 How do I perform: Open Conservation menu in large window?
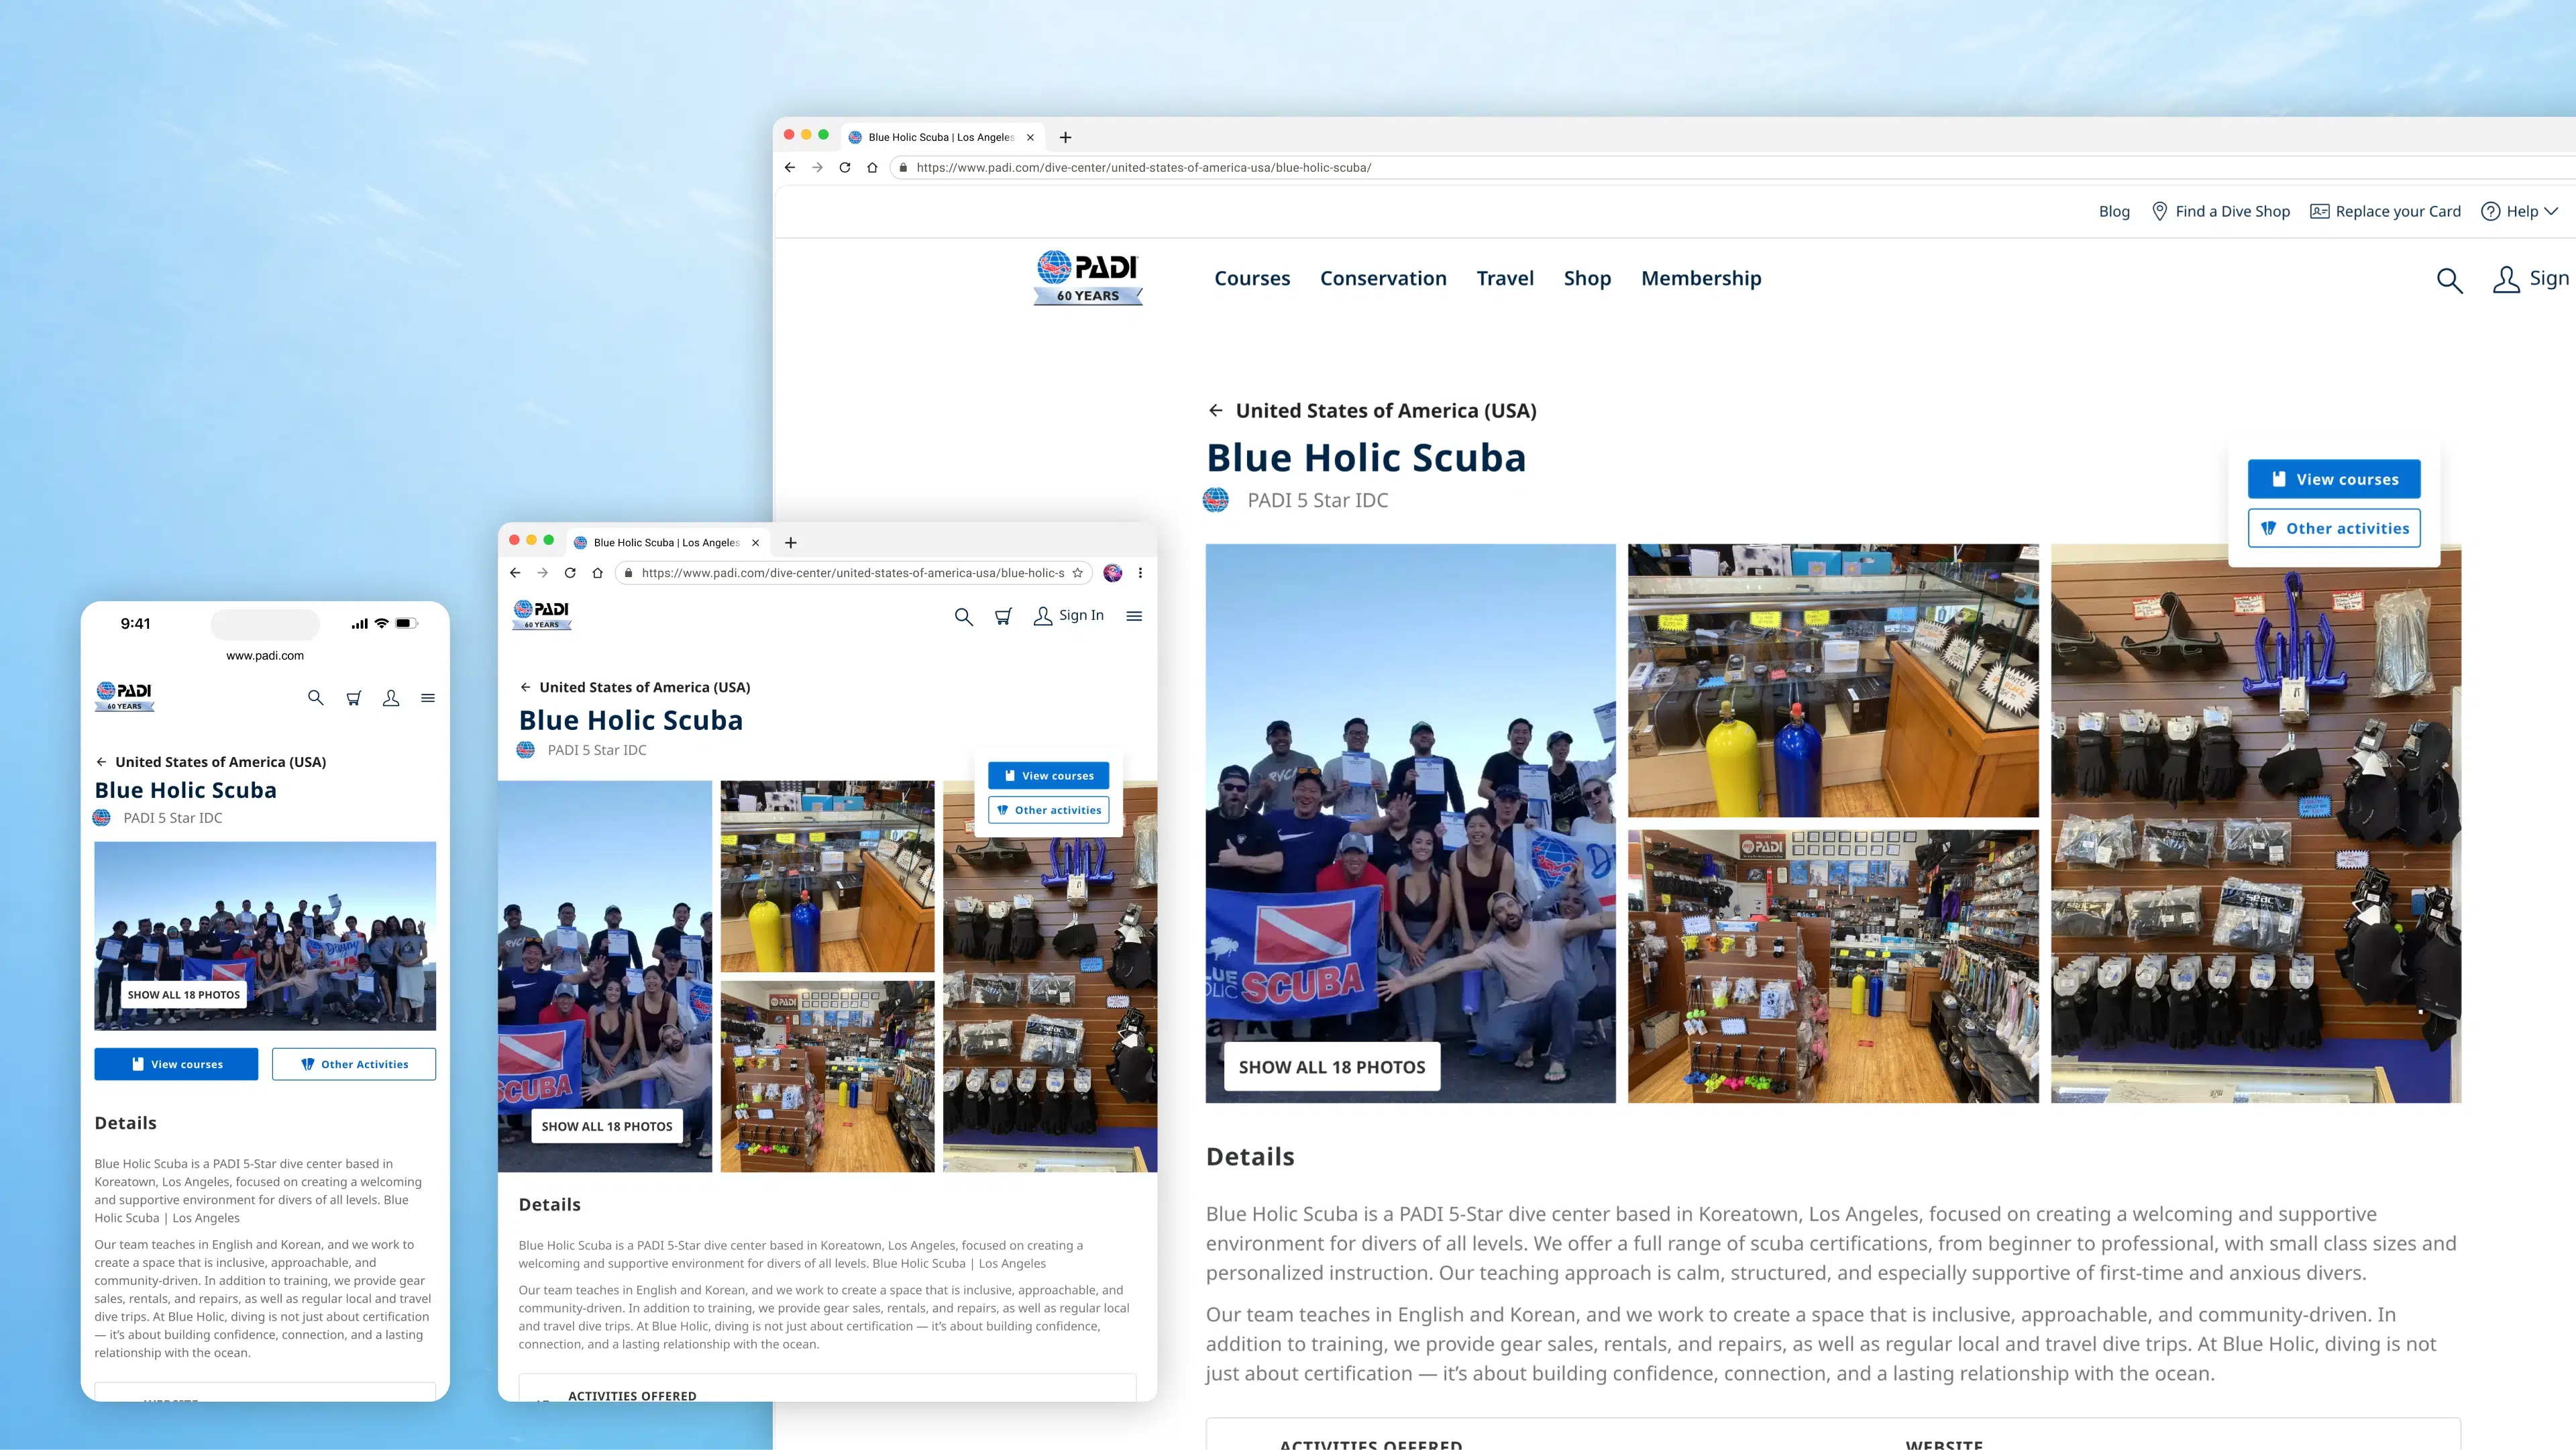coord(1383,278)
